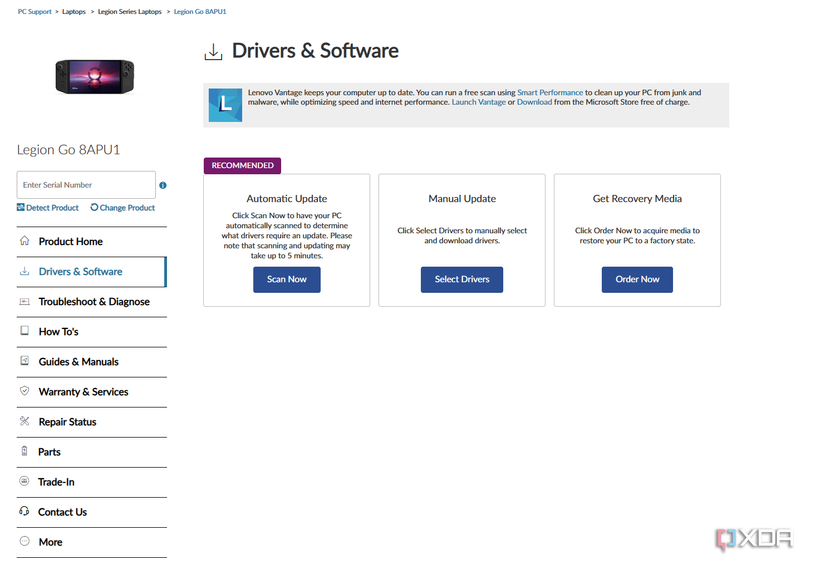Image resolution: width=825 pixels, height=584 pixels.
Task: Click the Troubleshoot & Diagnose icon
Action: [x=24, y=301]
